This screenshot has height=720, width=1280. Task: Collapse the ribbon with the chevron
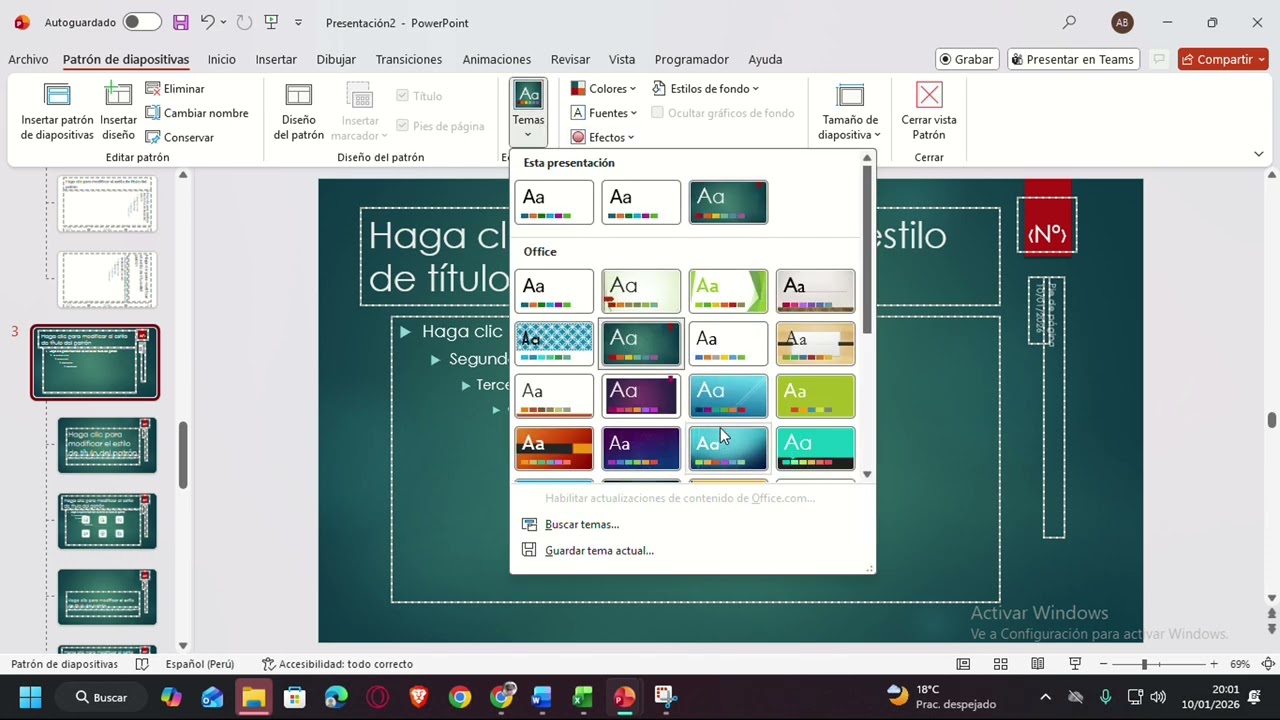coord(1258,154)
